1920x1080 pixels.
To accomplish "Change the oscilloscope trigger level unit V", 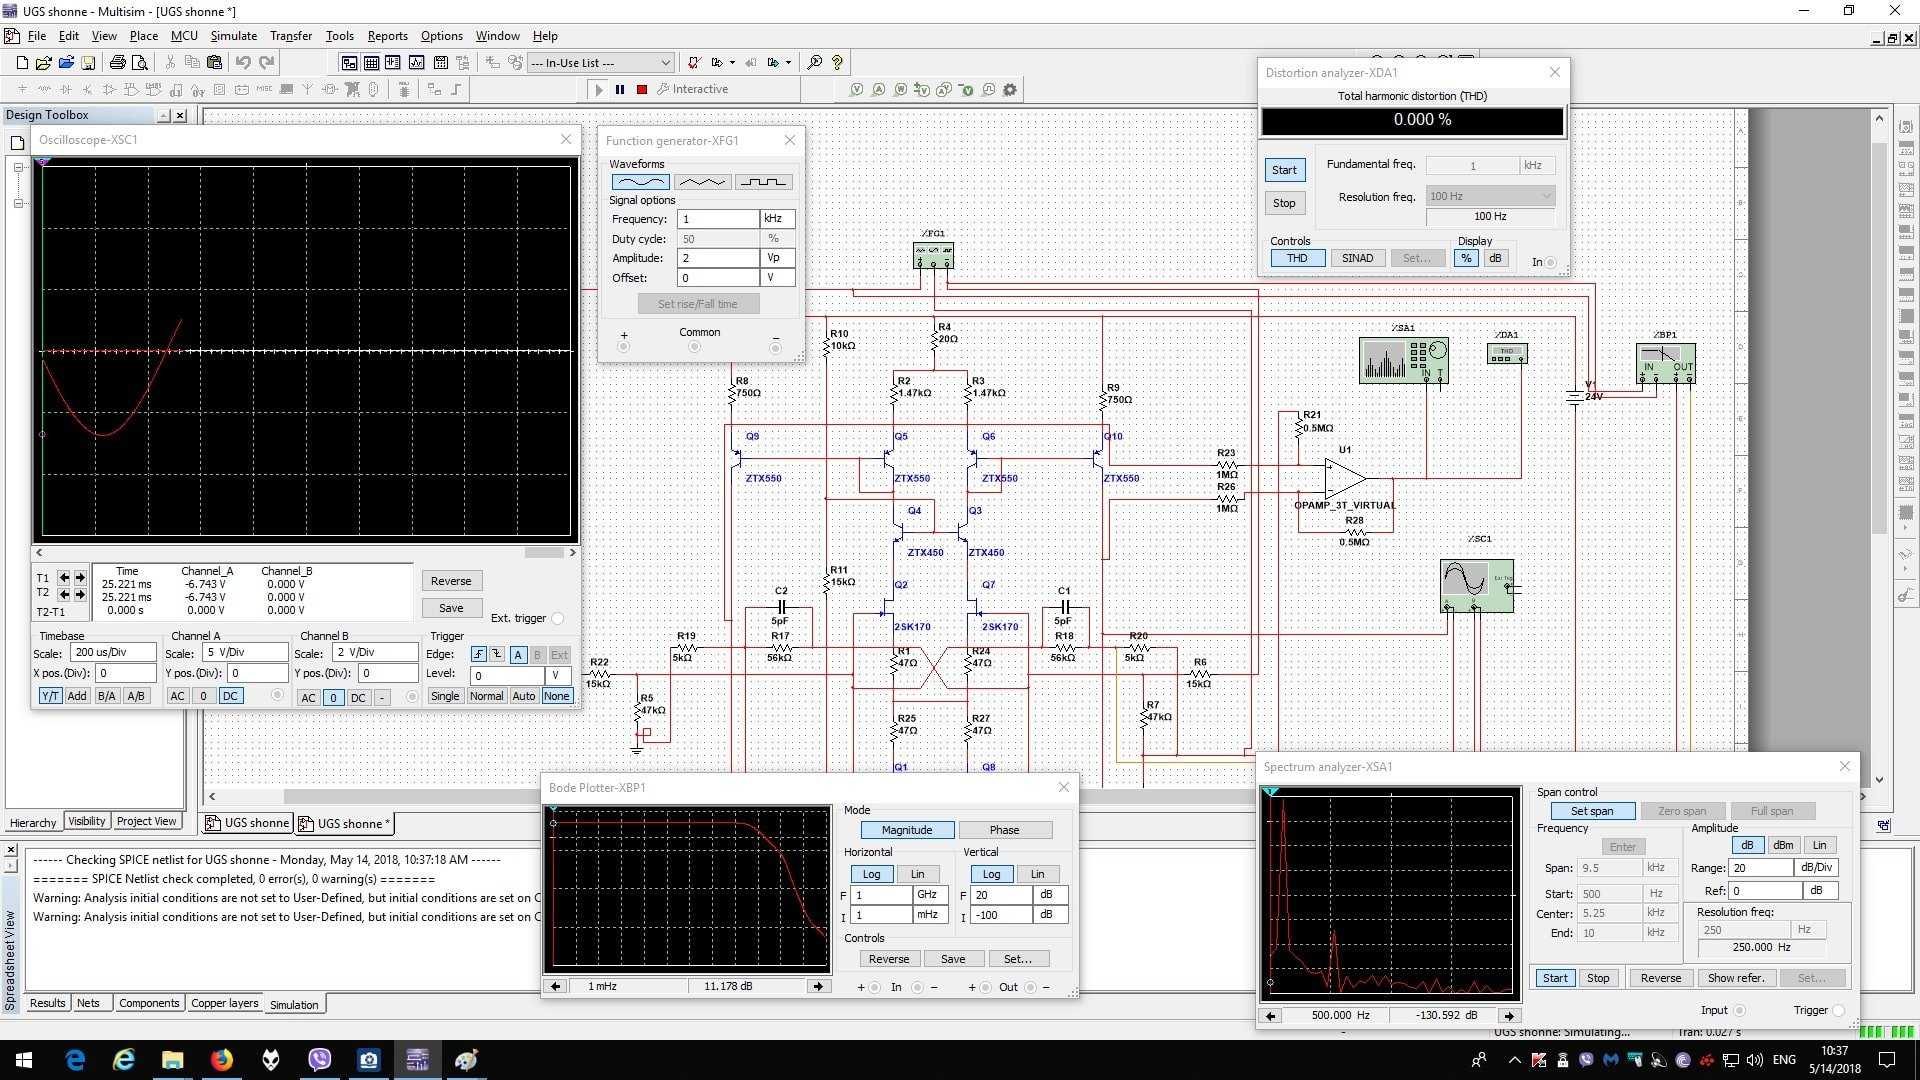I will coord(559,675).
